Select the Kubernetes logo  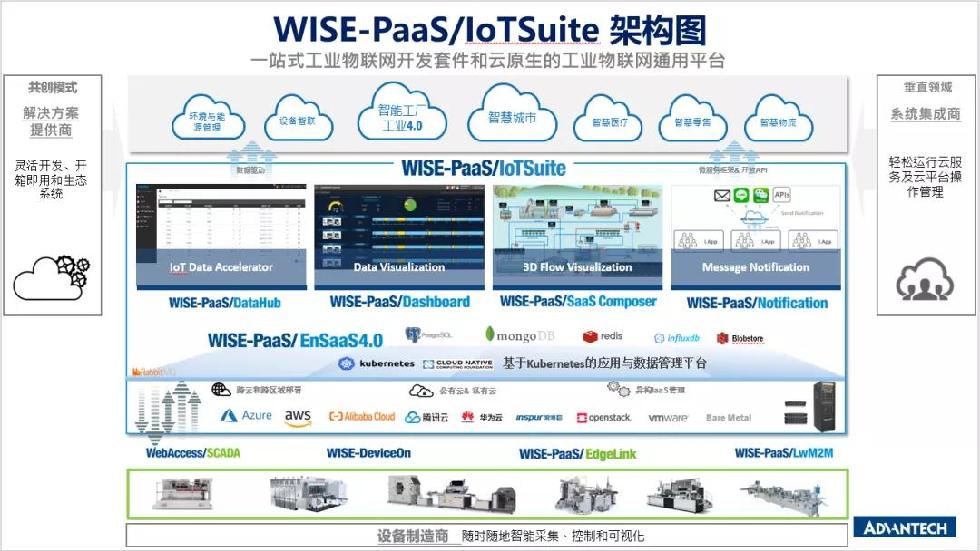coord(374,364)
